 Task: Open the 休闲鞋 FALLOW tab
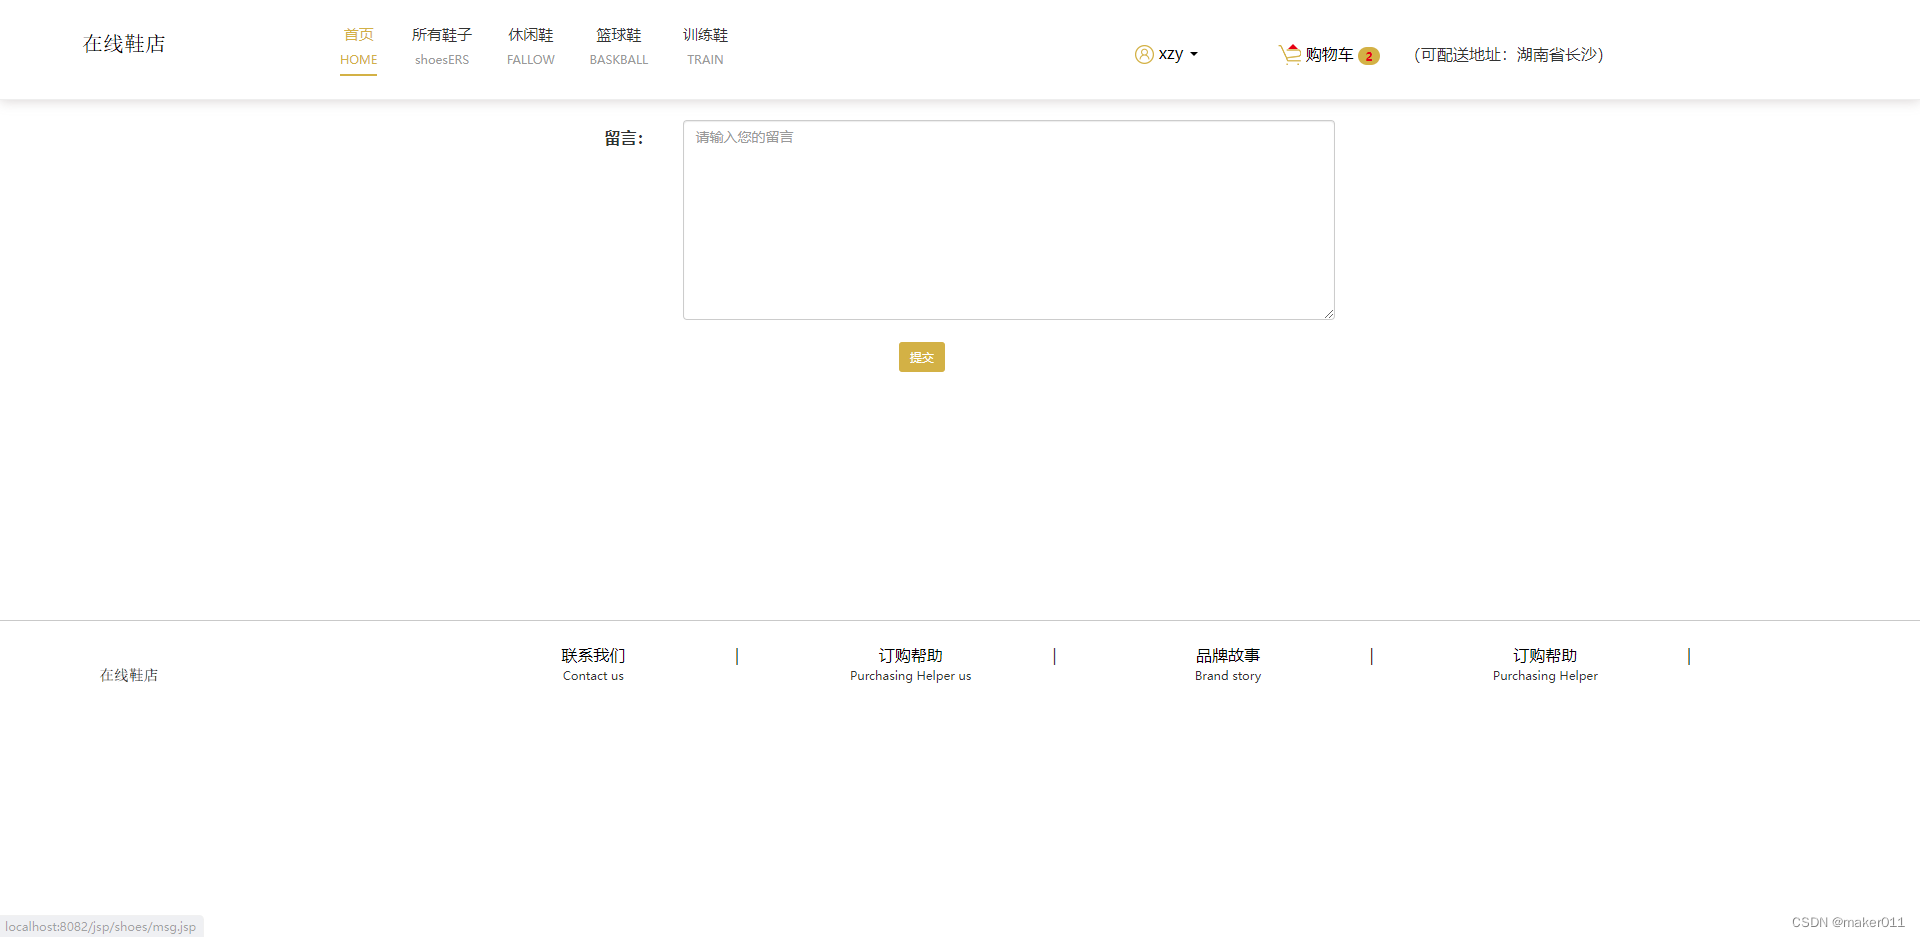pyautogui.click(x=531, y=47)
